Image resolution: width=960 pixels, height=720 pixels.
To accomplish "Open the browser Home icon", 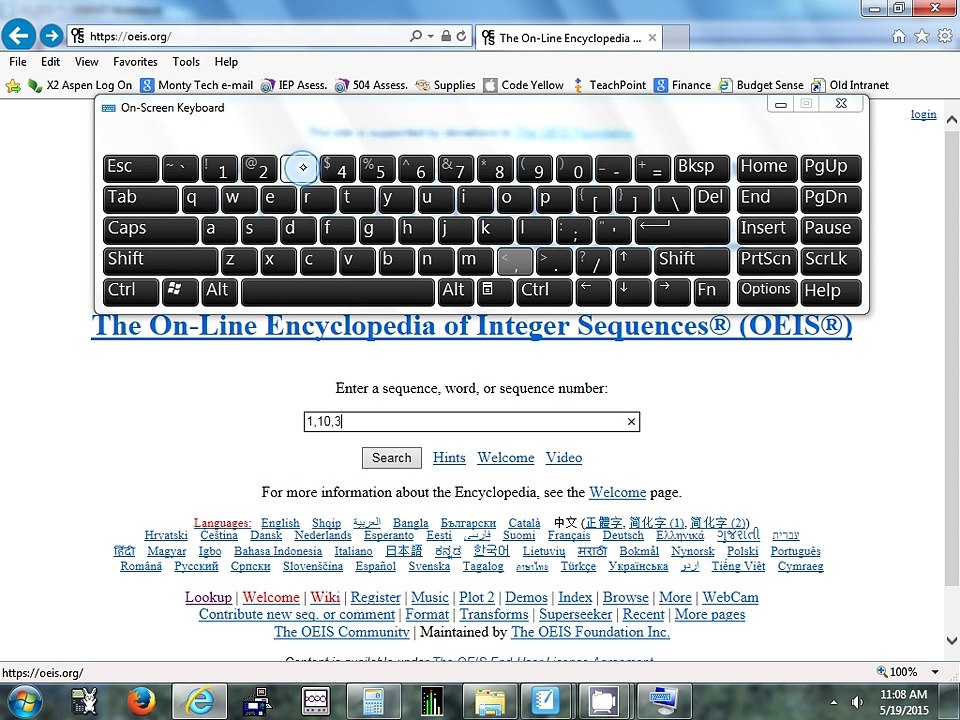I will (898, 36).
